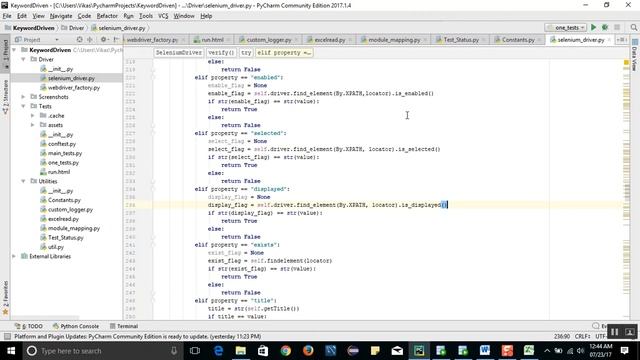Open the Sticky Notes taskbar icon
This screenshot has height=360, width=640.
375,351
